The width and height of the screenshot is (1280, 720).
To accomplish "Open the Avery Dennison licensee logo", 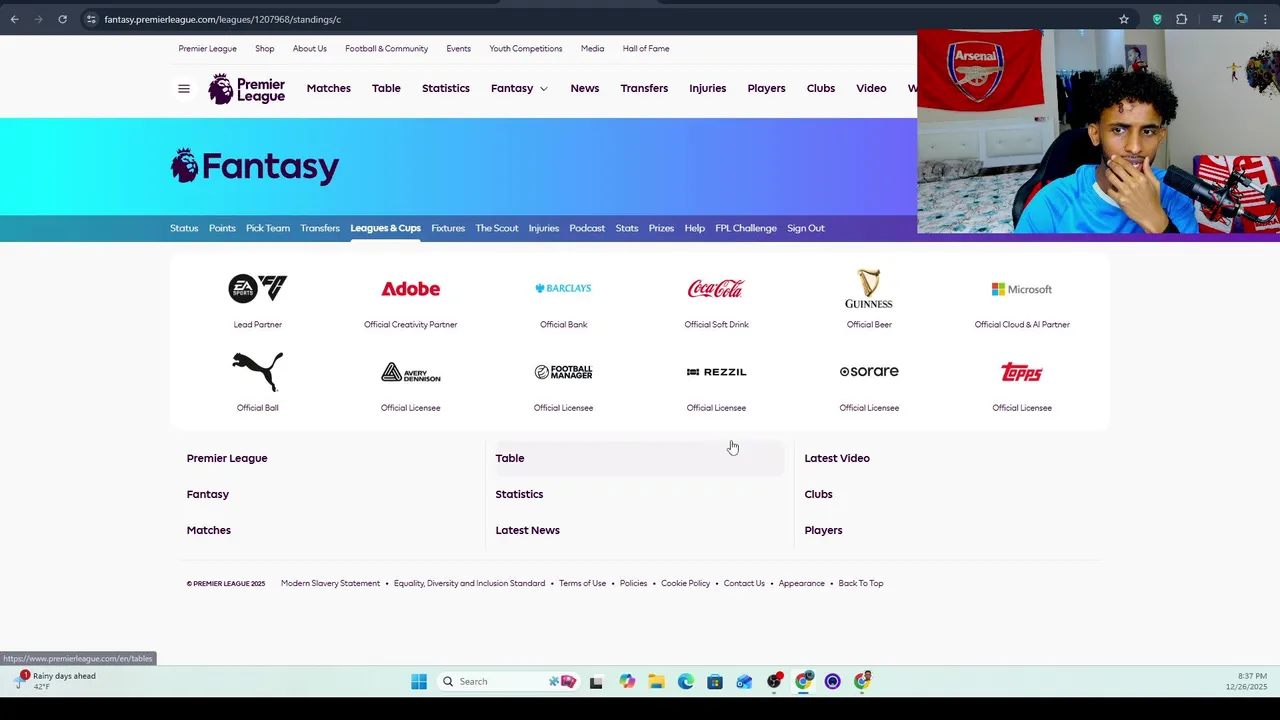I will (x=410, y=372).
